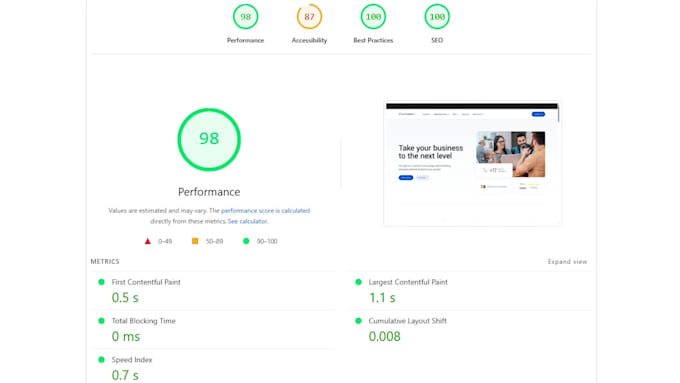Click the Total Blocking Time metric label
Screen dimensions: 680x383
coord(144,321)
